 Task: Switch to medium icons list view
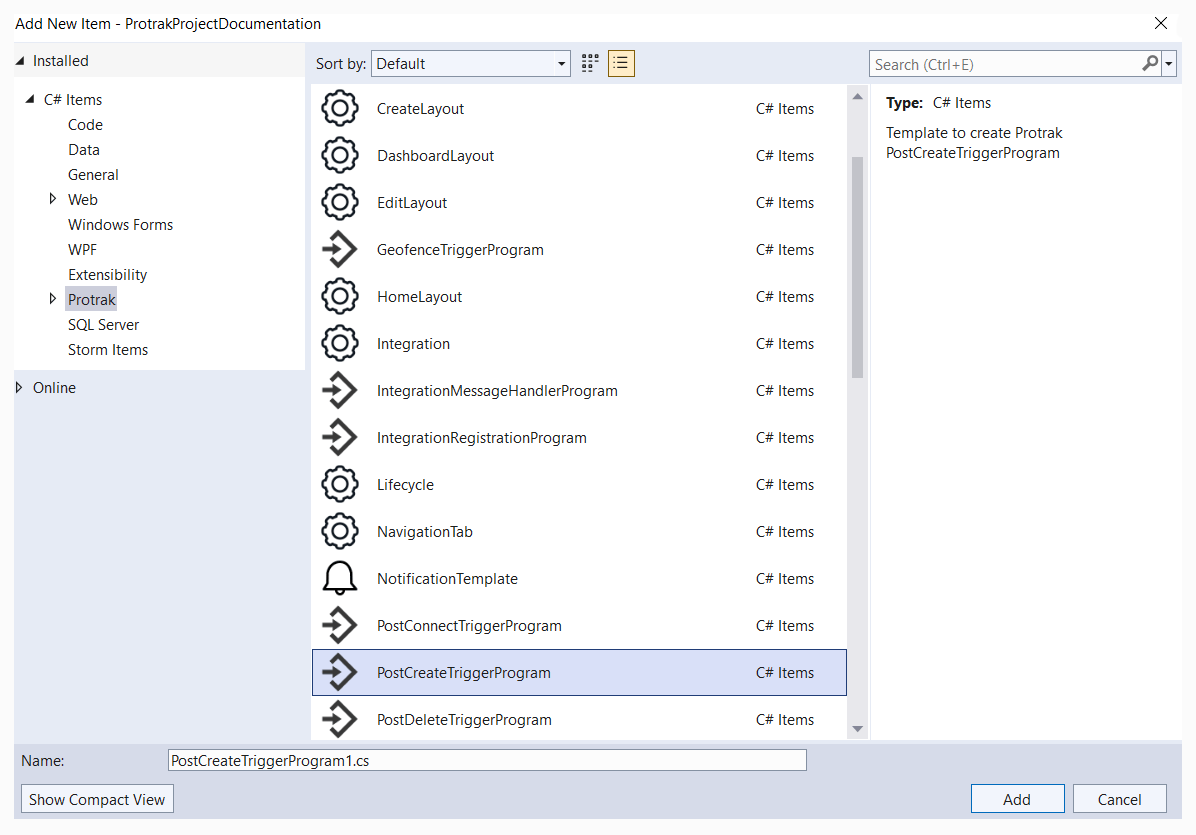tap(621, 64)
